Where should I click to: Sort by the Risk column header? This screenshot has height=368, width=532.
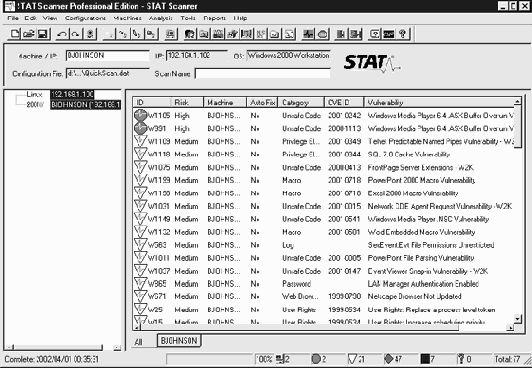pyautogui.click(x=187, y=102)
